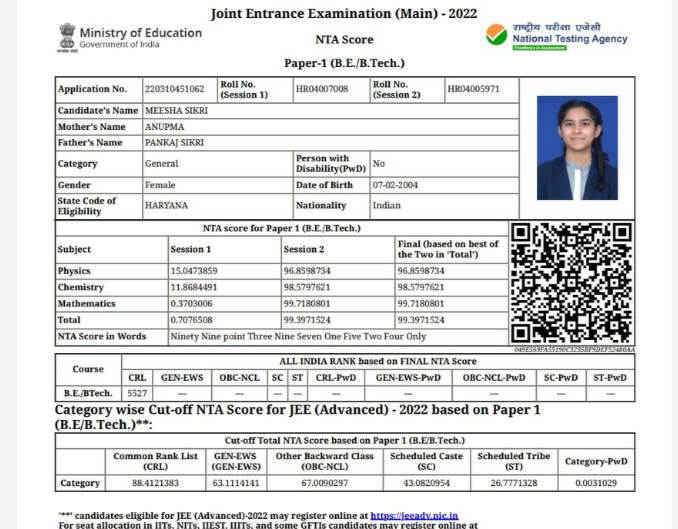Viewport: 678px width, 529px height.
Task: Click mother's name ANUPMA
Action: (x=164, y=127)
